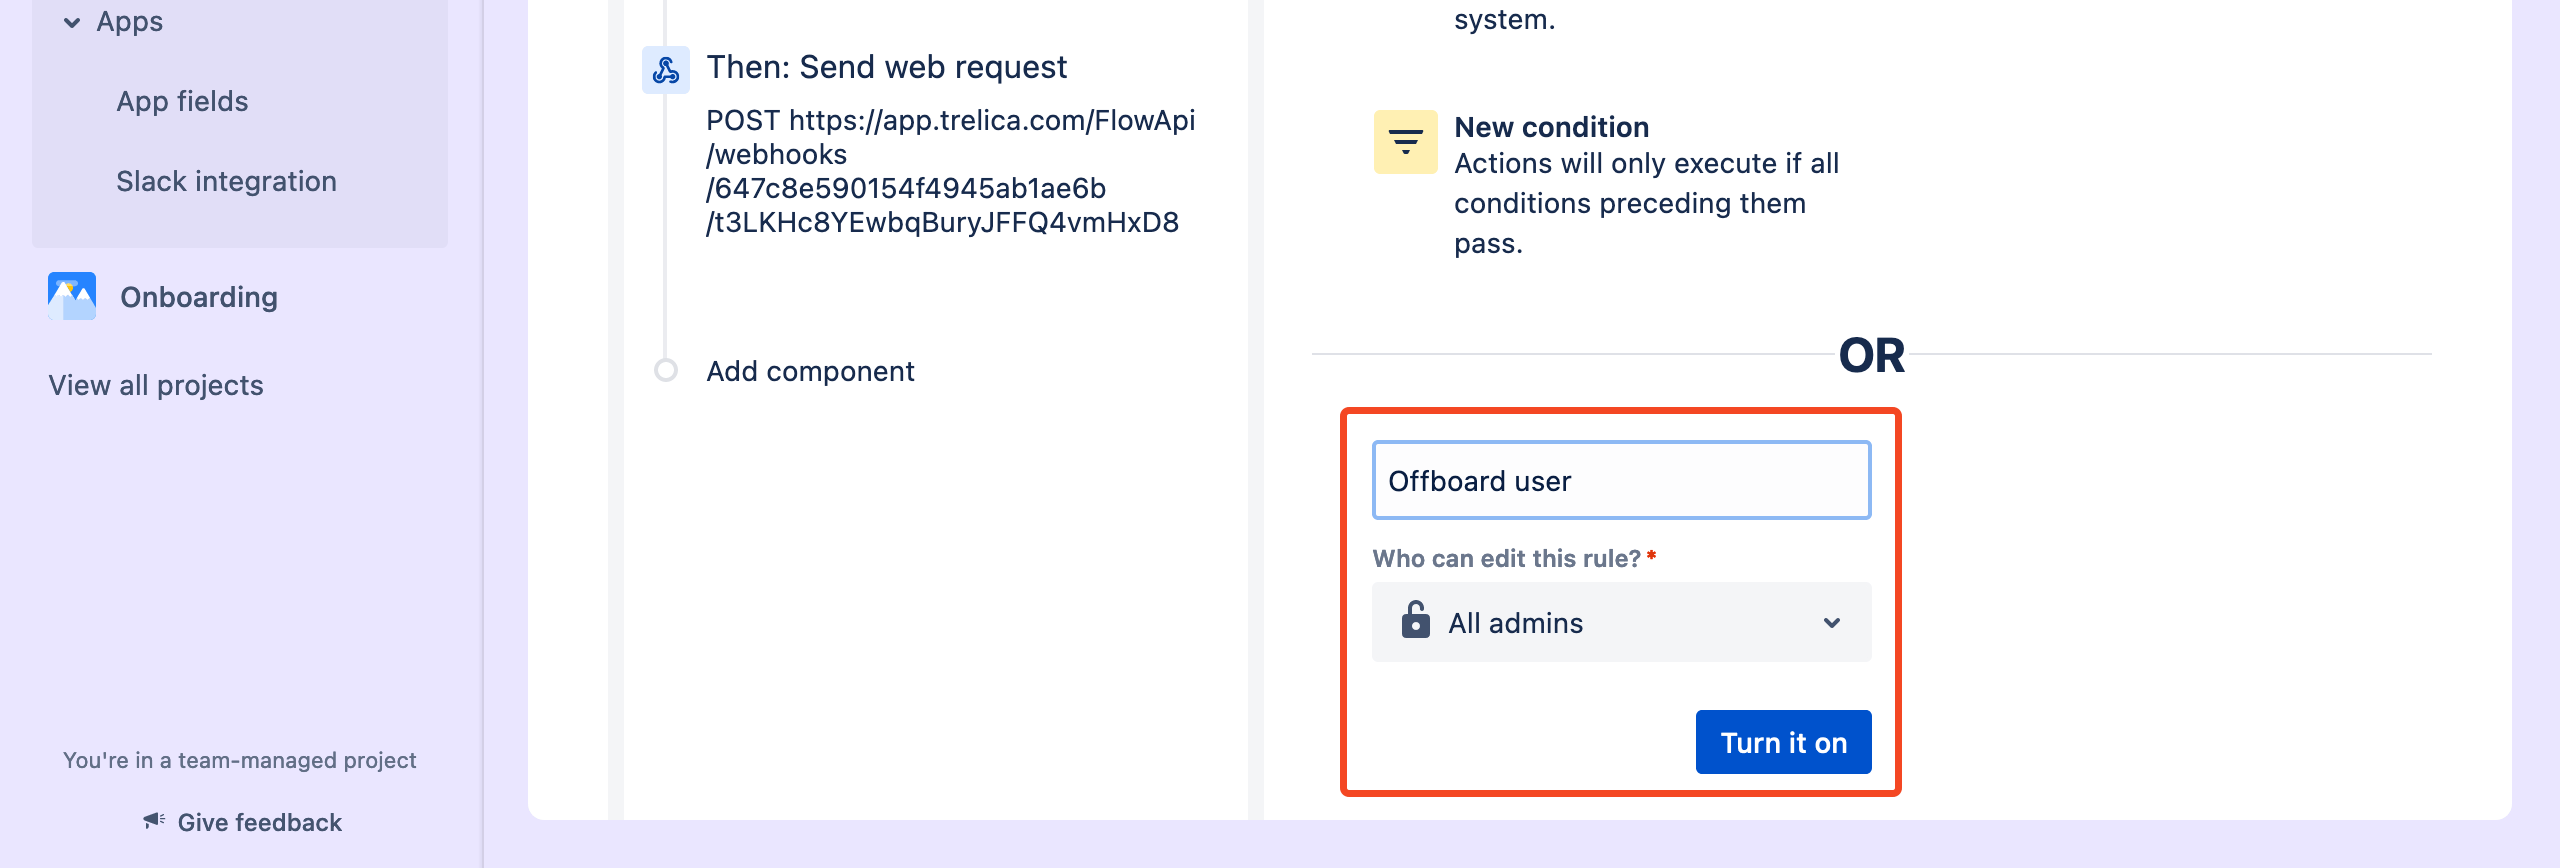Click 'Who can edit this rule?' label
The height and width of the screenshot is (868, 2560).
tap(1506, 558)
